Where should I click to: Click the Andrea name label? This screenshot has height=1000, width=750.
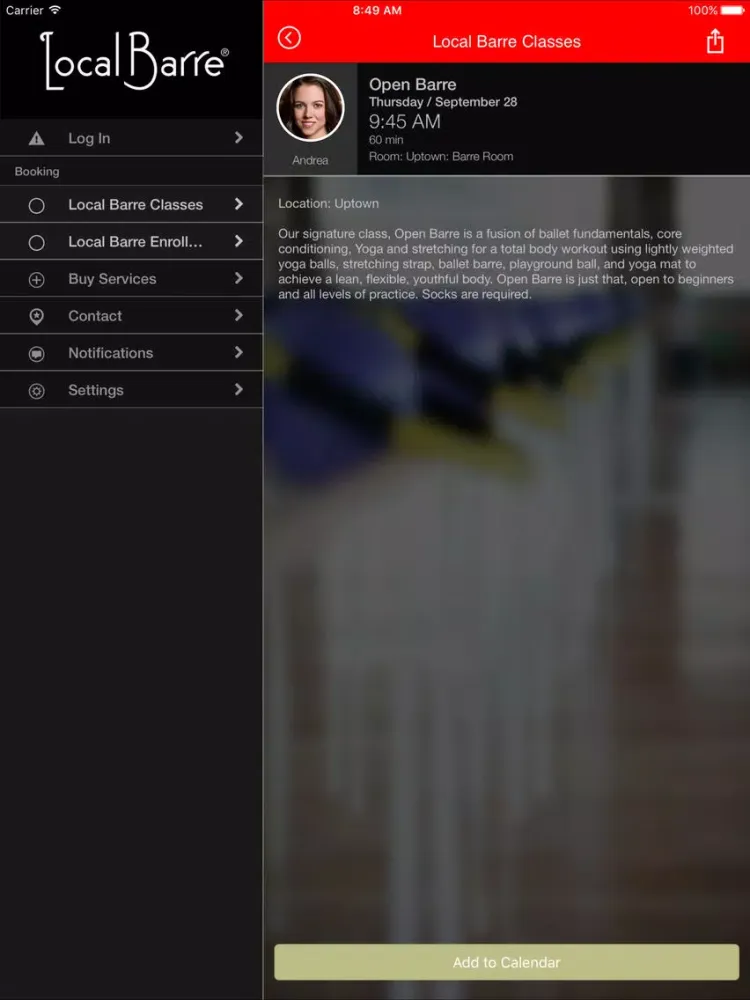[x=310, y=160]
